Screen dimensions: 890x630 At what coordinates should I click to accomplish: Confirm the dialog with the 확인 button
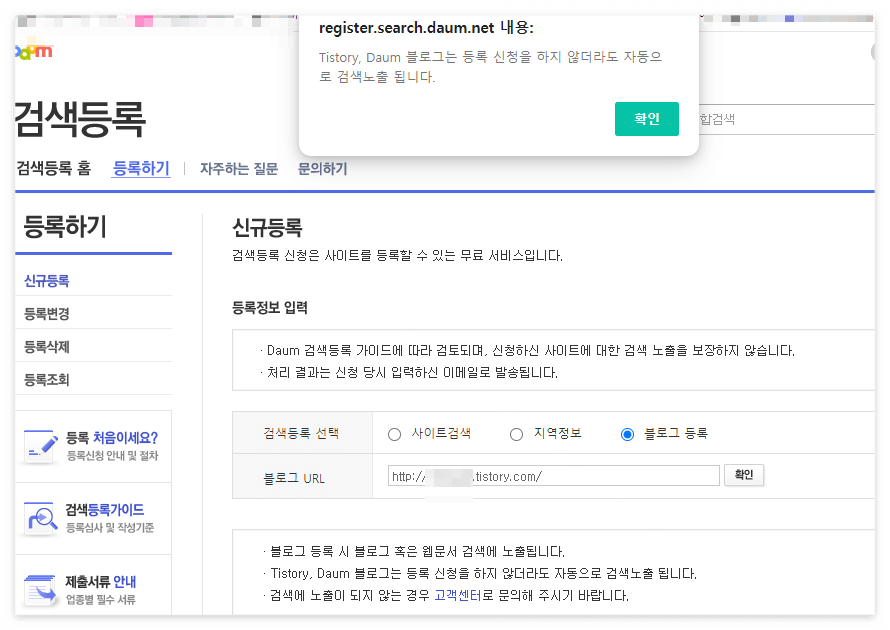point(646,118)
